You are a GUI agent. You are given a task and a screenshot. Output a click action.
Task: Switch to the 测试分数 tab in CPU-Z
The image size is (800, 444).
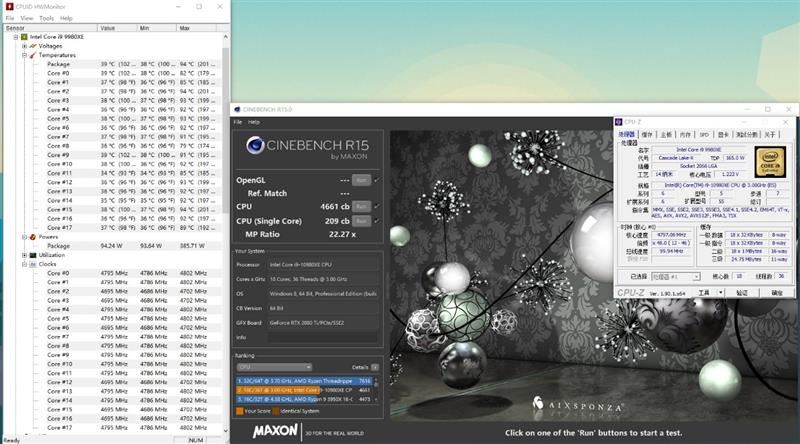click(x=746, y=134)
